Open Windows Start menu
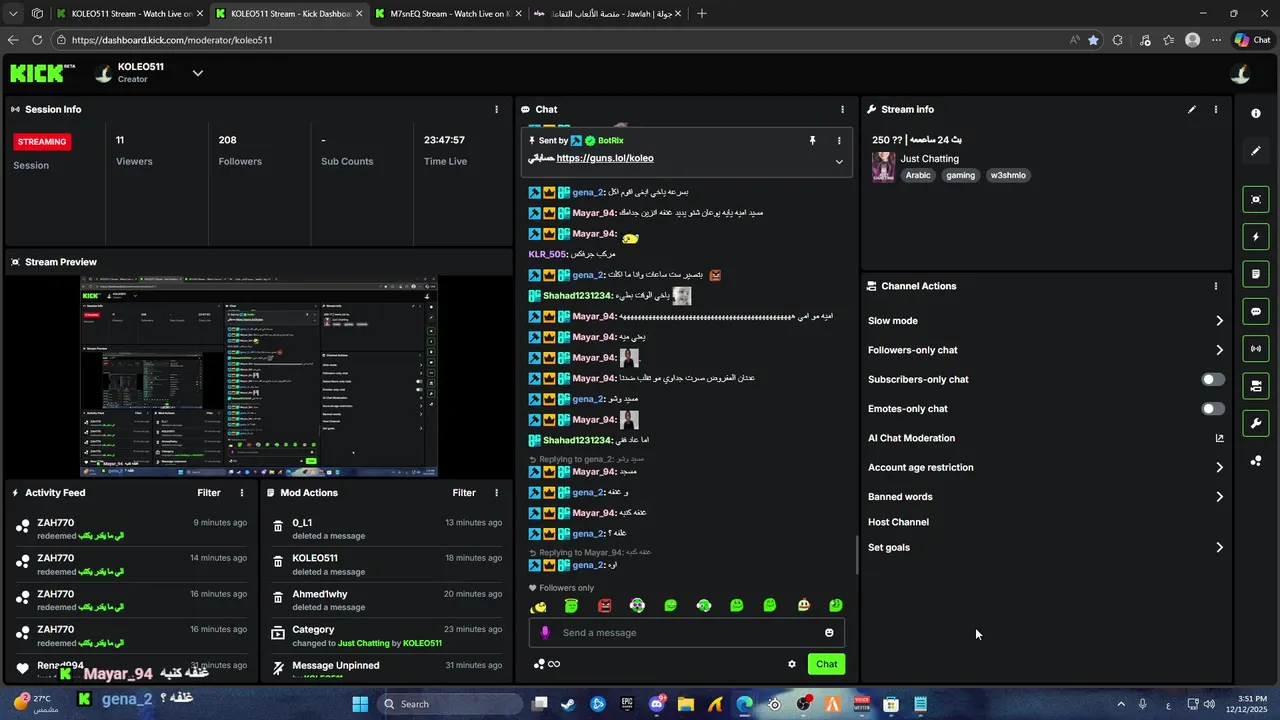The image size is (1280, 720). pyautogui.click(x=360, y=704)
